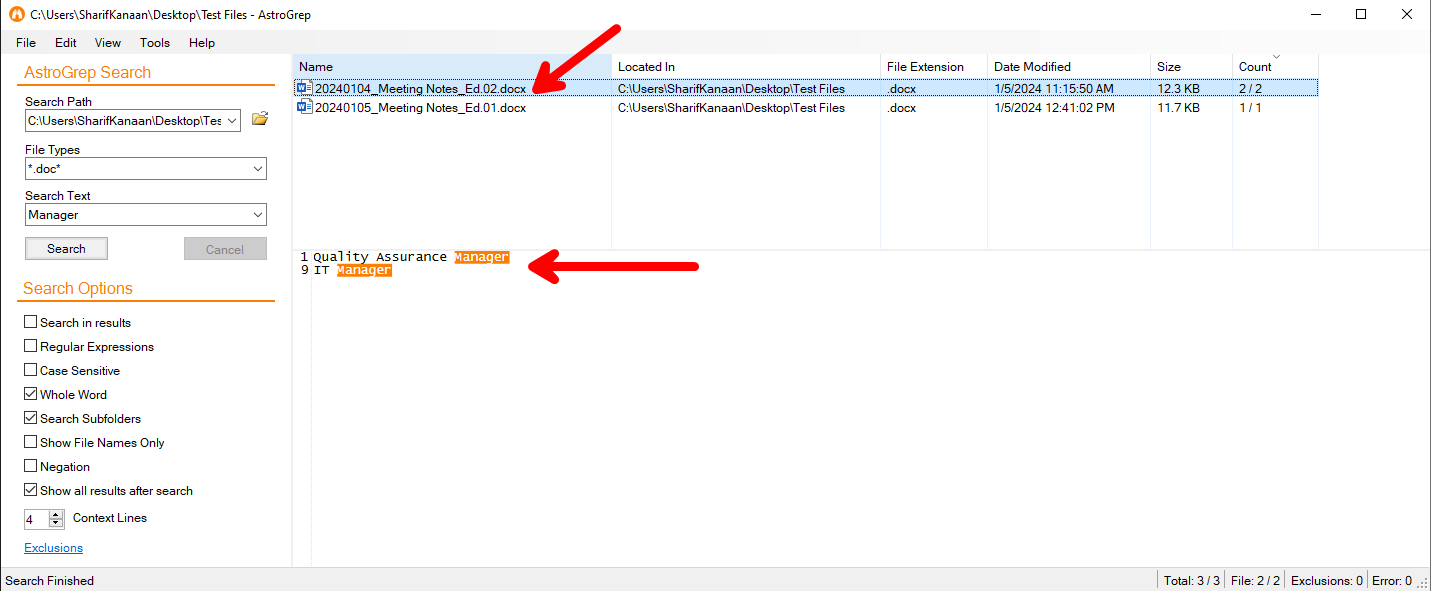Click the browse folder icon beside Search Path
The width and height of the screenshot is (1431, 591).
260,120
